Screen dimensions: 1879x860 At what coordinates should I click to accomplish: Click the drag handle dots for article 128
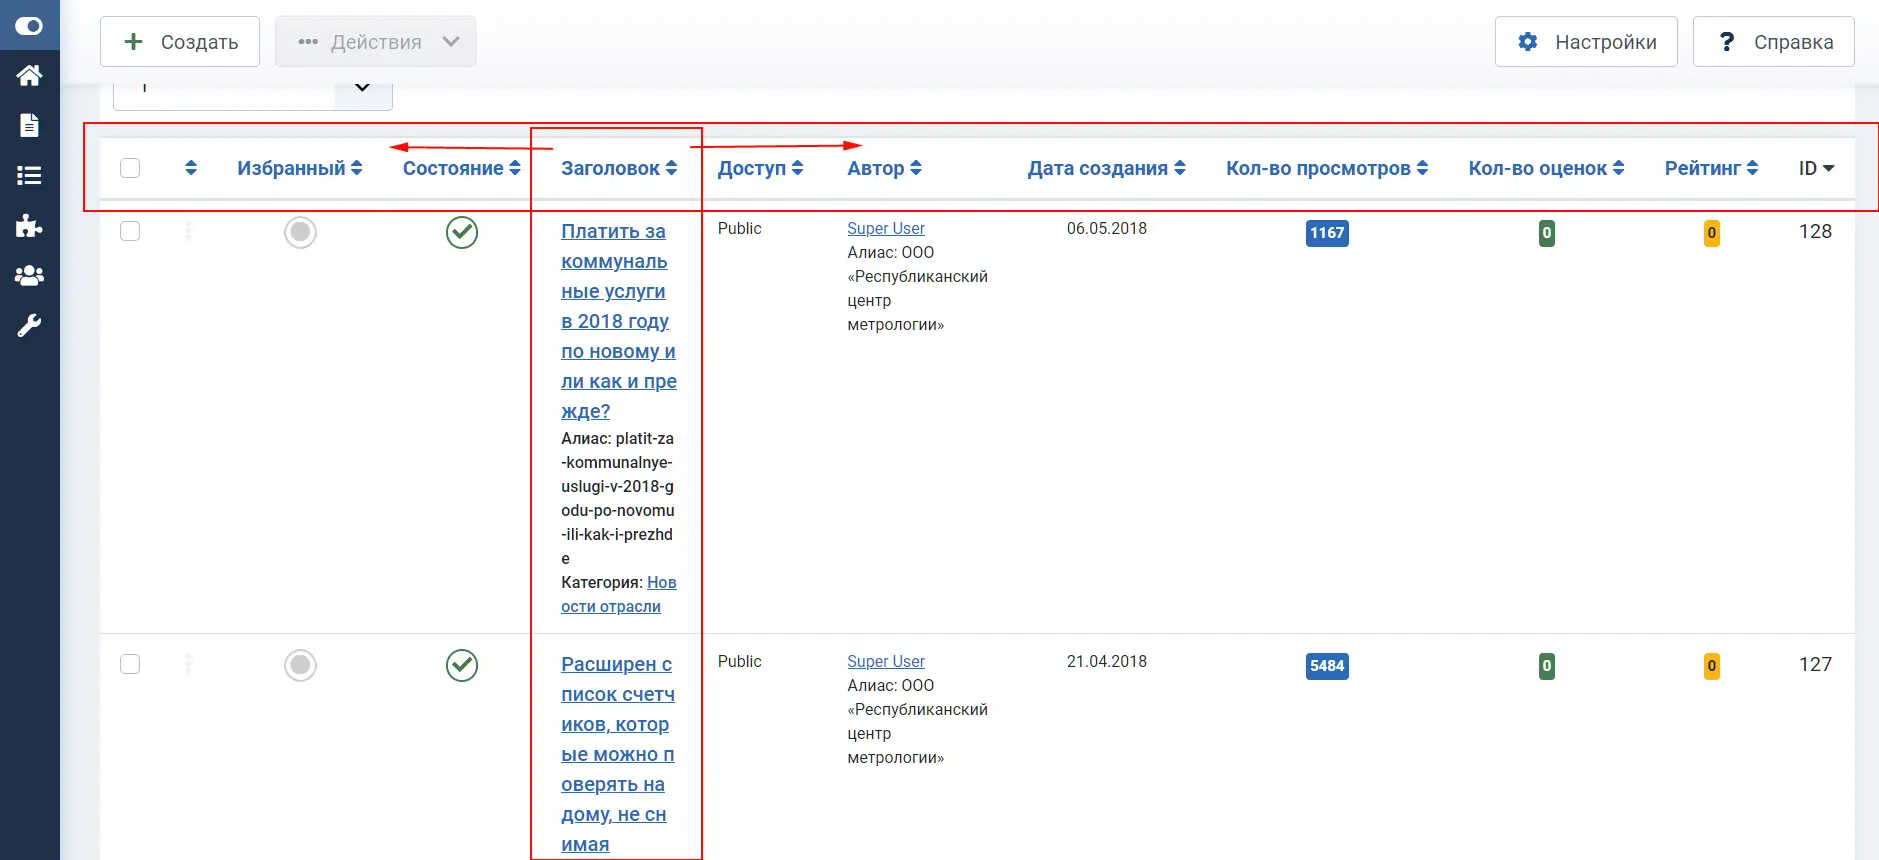188,232
